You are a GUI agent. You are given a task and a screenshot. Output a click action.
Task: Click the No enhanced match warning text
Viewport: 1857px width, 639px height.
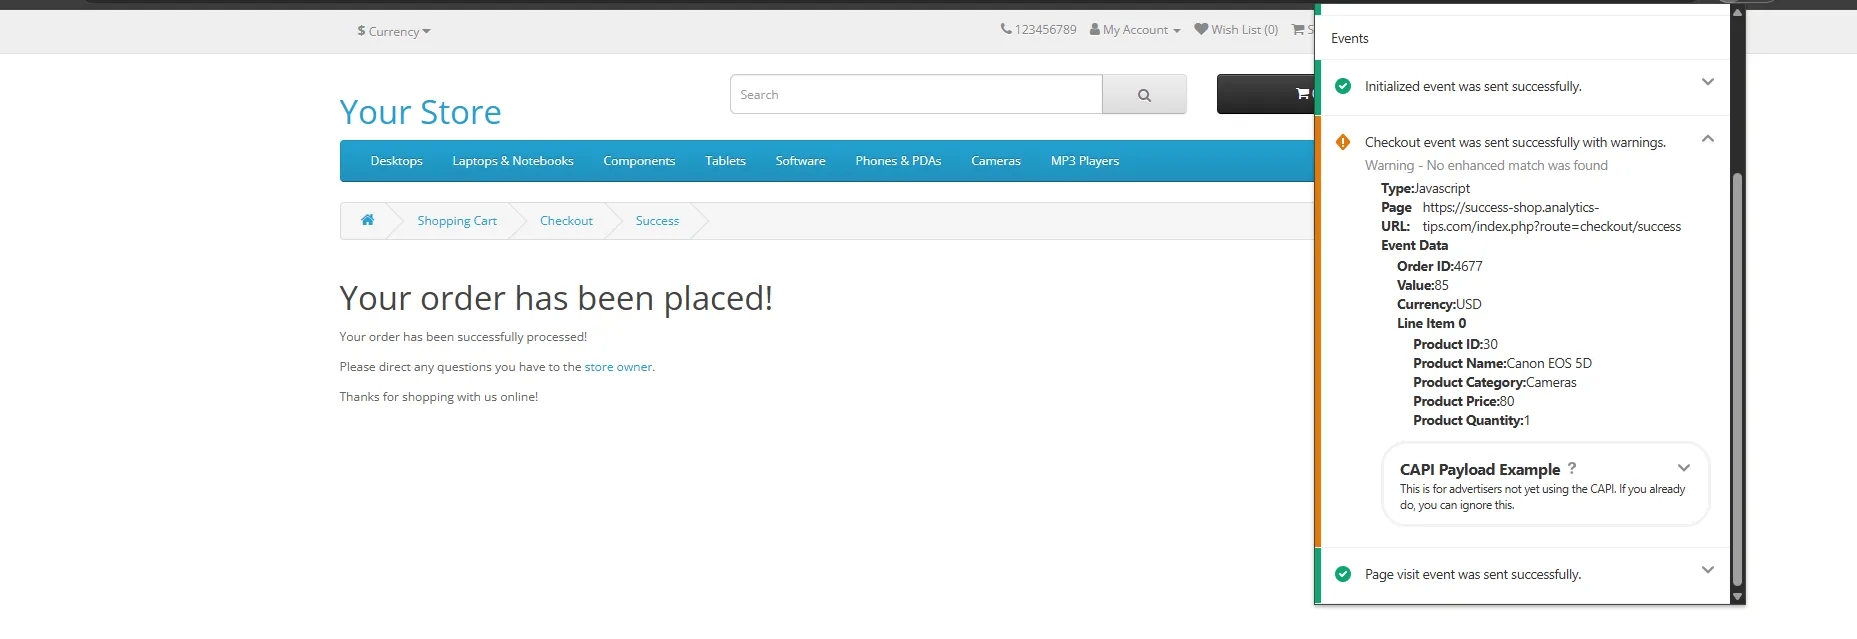(x=1486, y=165)
